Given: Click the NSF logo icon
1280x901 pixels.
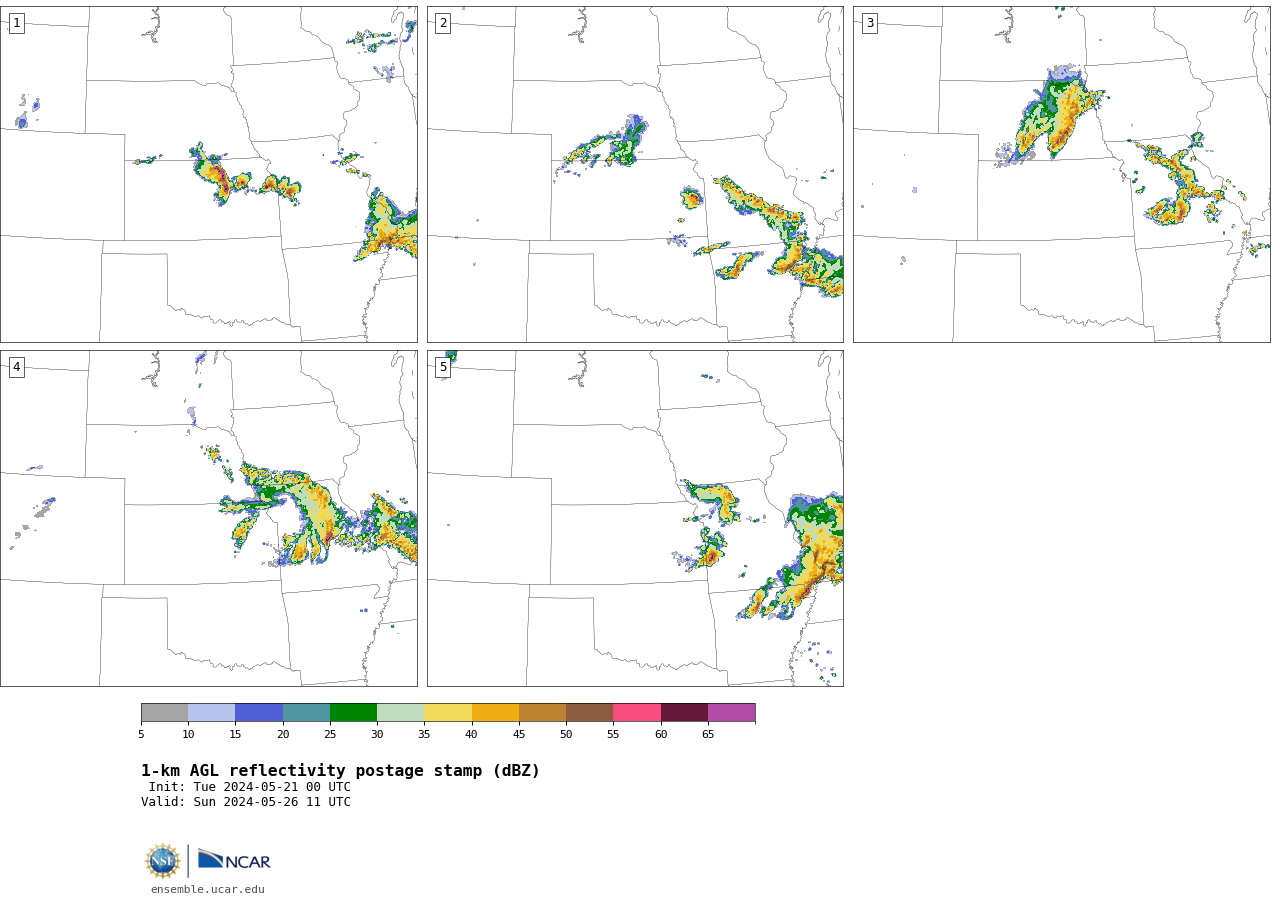Looking at the screenshot, I should (x=163, y=861).
